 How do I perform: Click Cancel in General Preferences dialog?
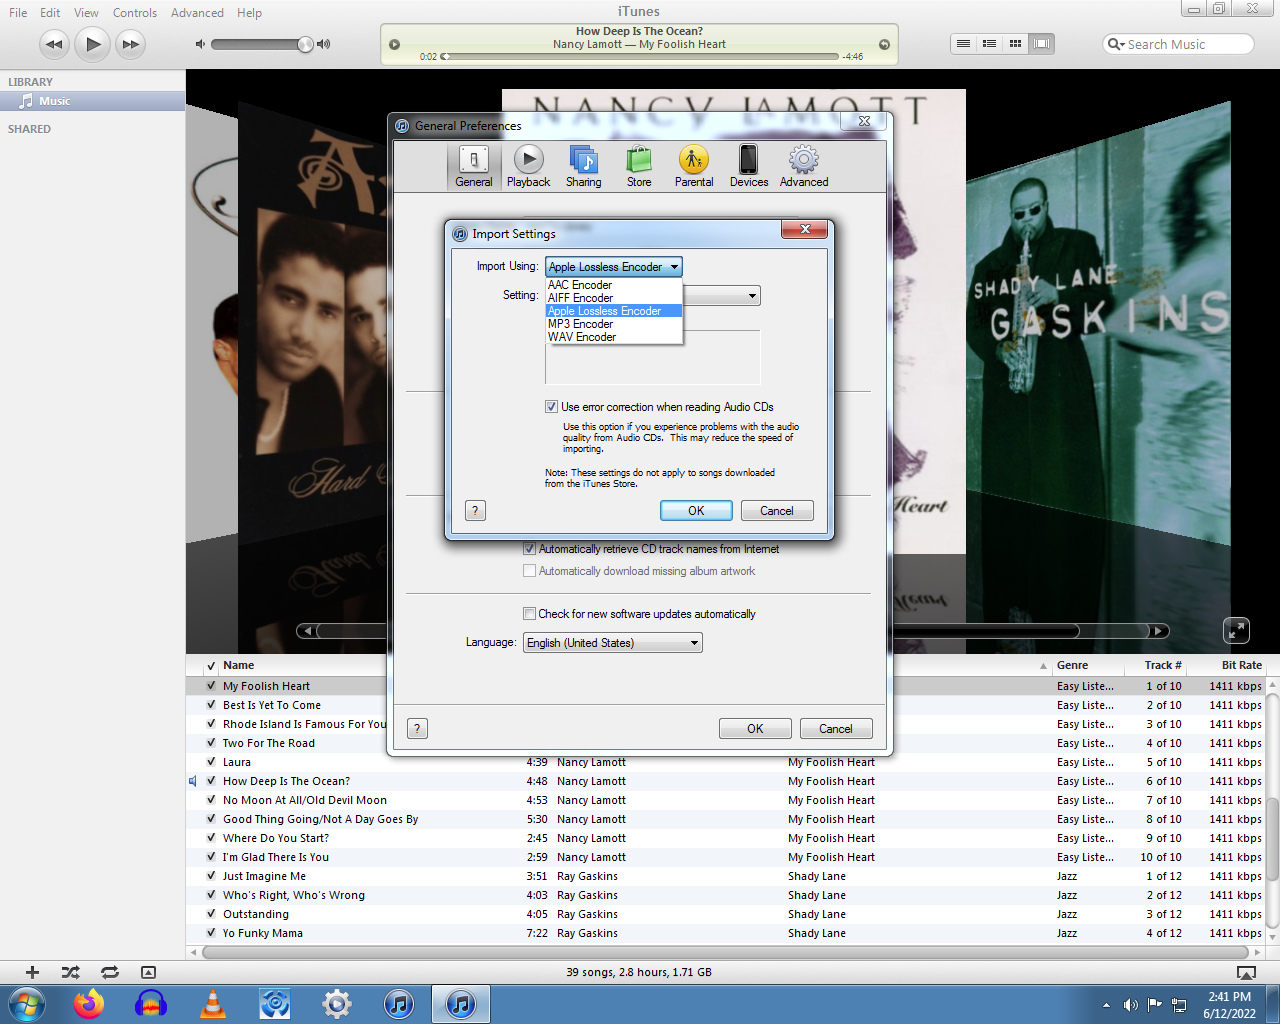836,729
